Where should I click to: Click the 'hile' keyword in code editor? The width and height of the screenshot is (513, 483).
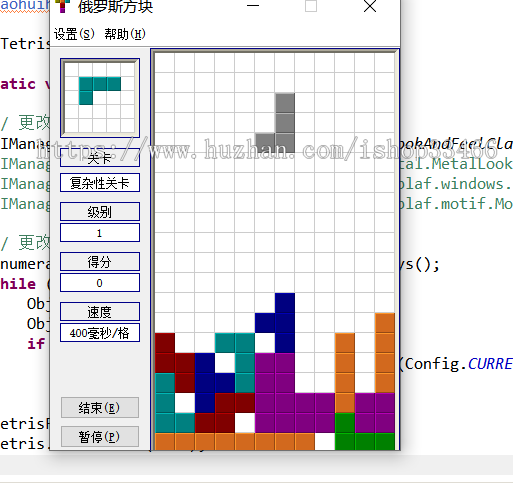(18, 284)
